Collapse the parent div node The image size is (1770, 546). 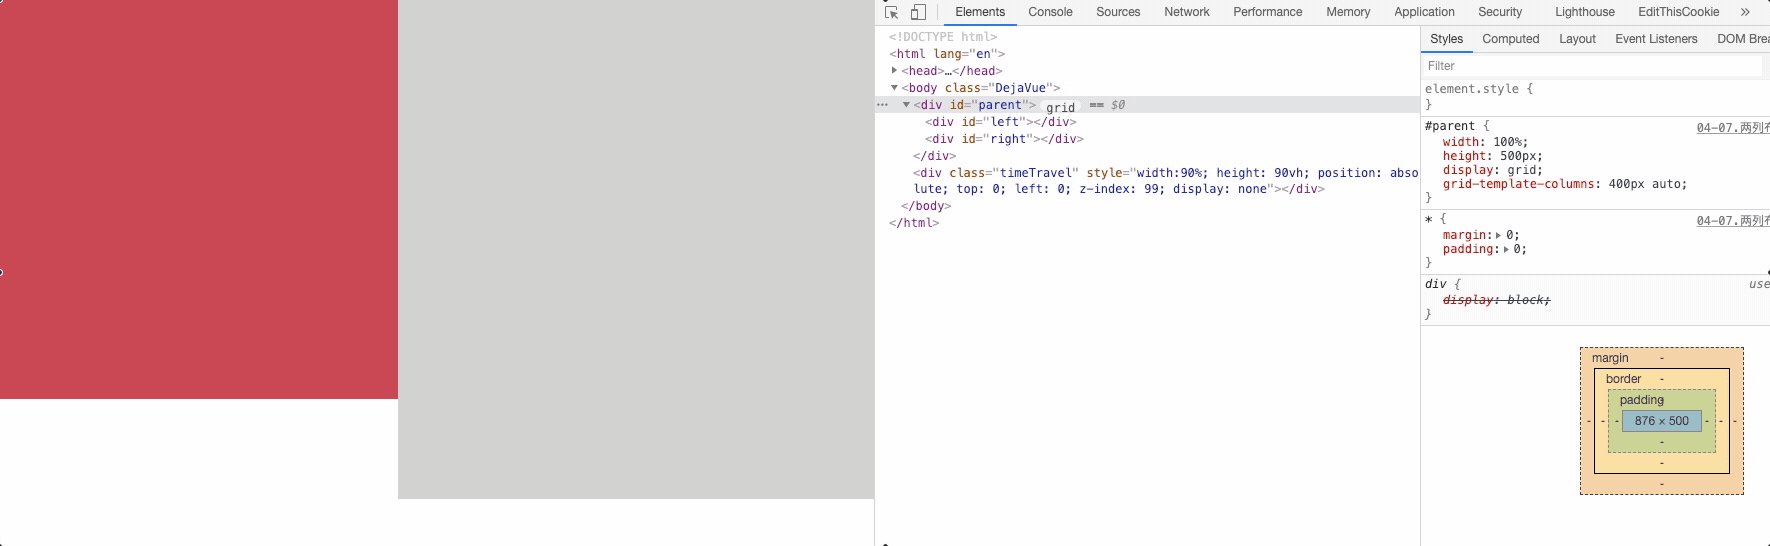click(x=906, y=105)
